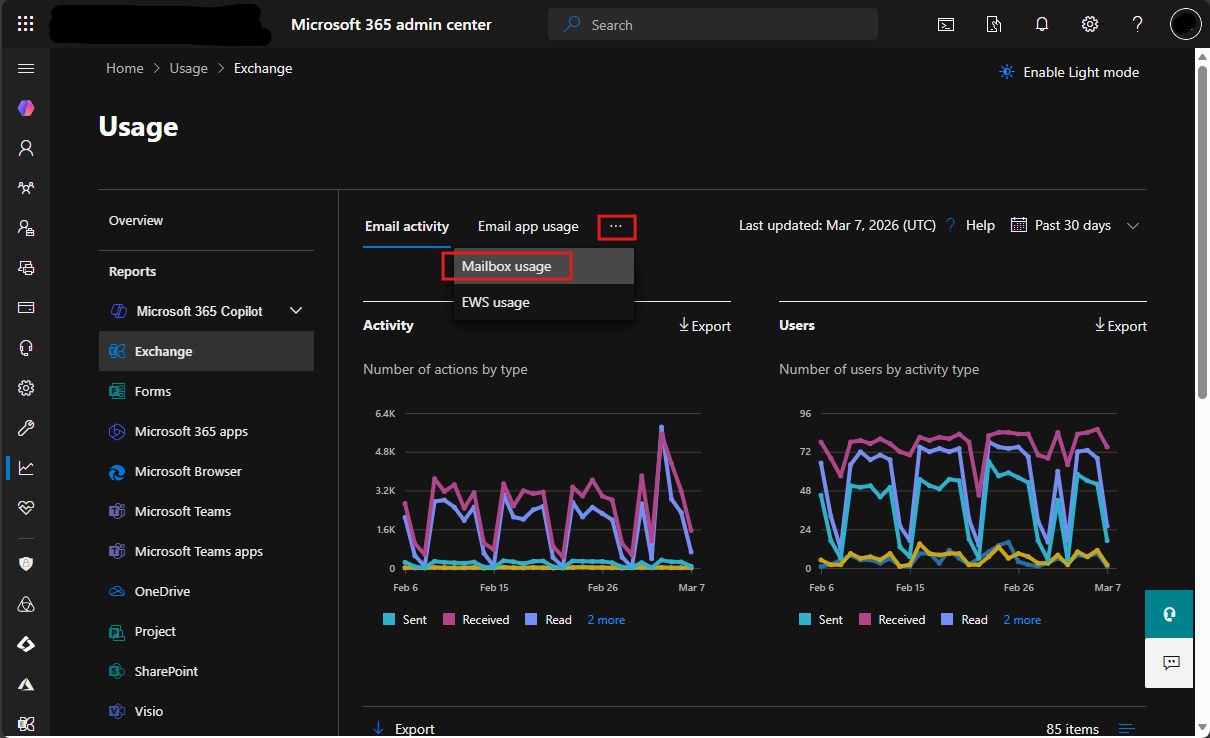1210x738 pixels.
Task: Click the help question mark icon
Action: click(x=1137, y=24)
